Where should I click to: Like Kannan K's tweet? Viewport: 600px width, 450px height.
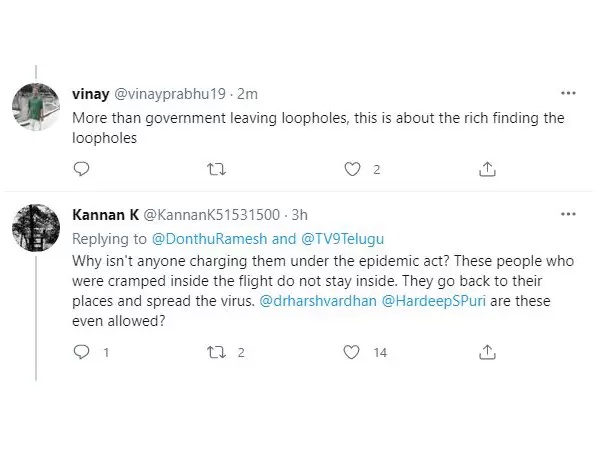pyautogui.click(x=351, y=351)
